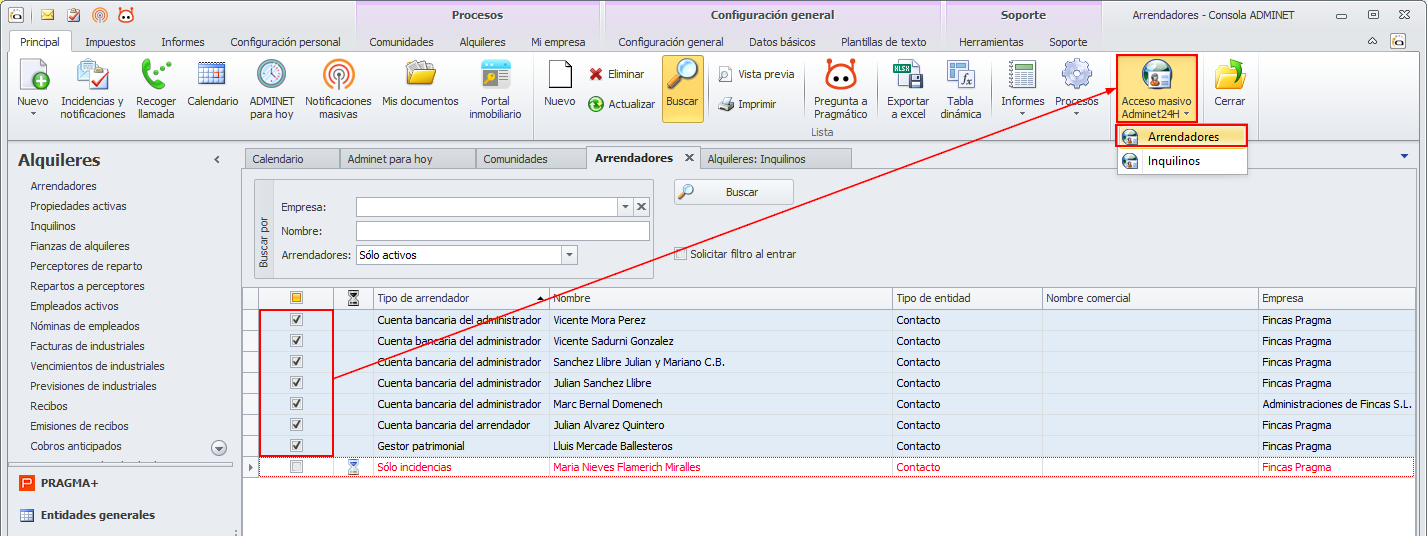Expand the Acceso masivo Adminet24H menu
The image size is (1427, 536).
pos(1156,89)
